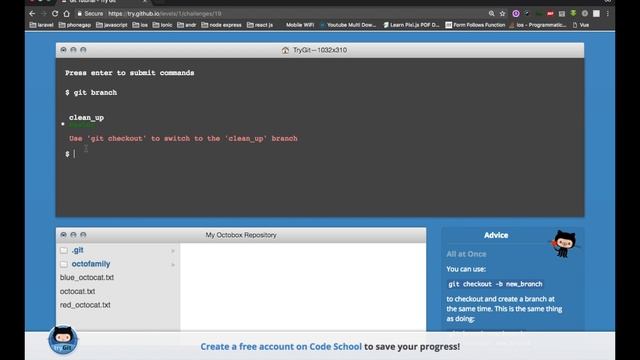Click the Secure padlock icon

pyautogui.click(x=80, y=13)
